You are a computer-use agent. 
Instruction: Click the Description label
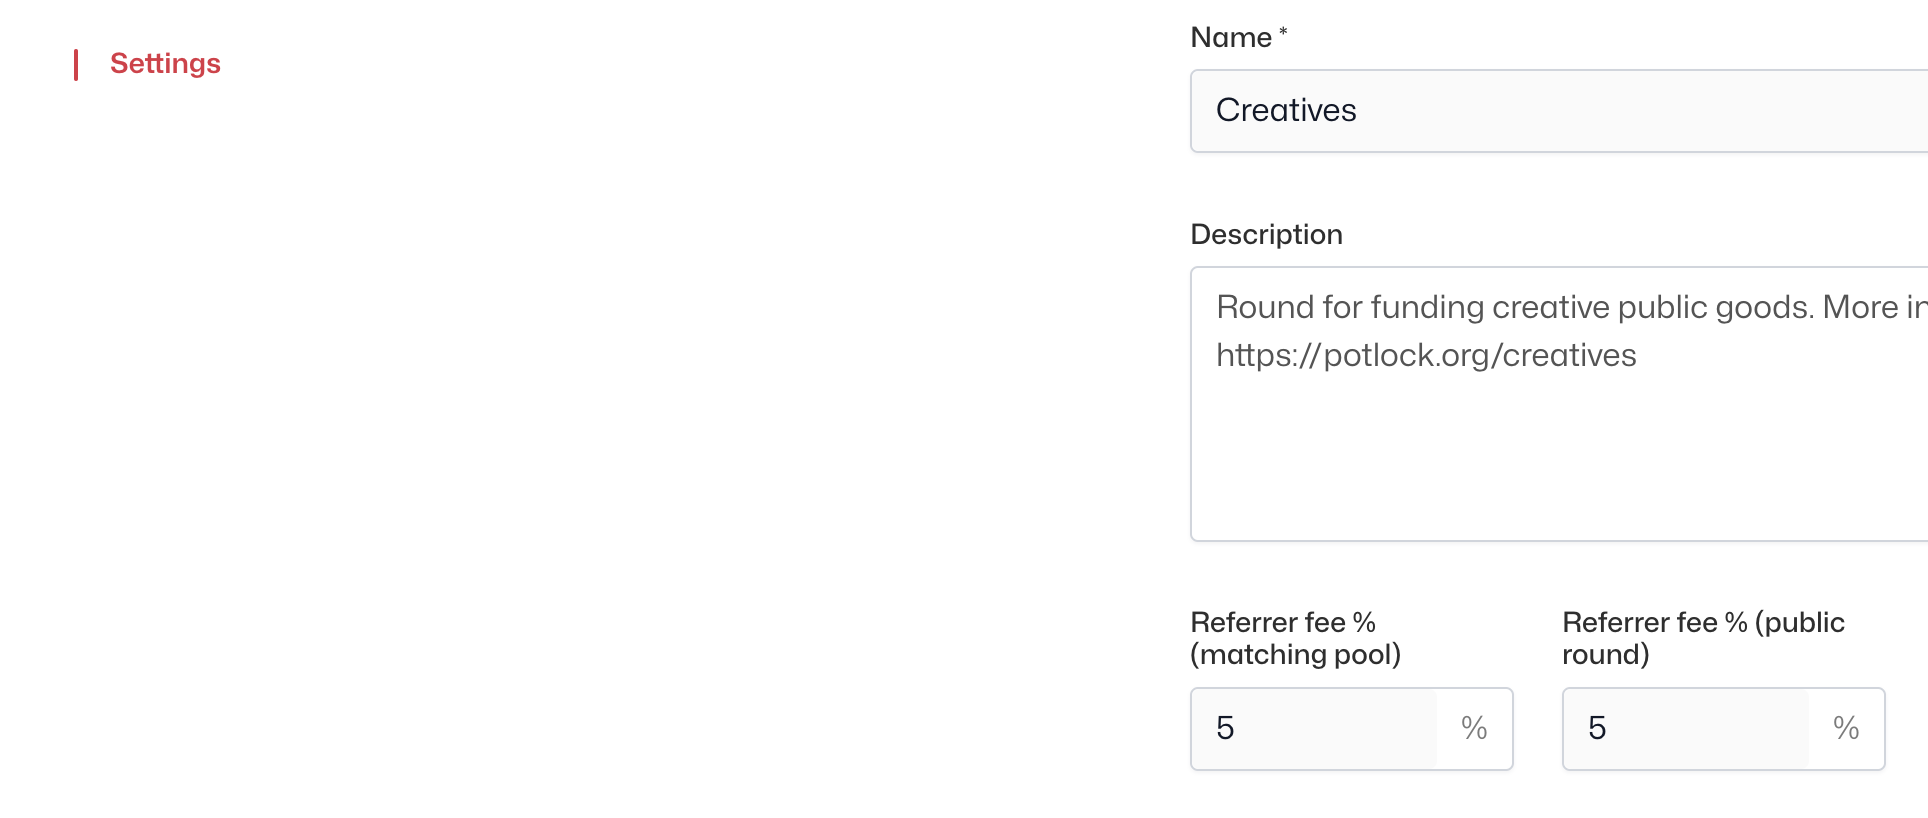pos(1266,235)
